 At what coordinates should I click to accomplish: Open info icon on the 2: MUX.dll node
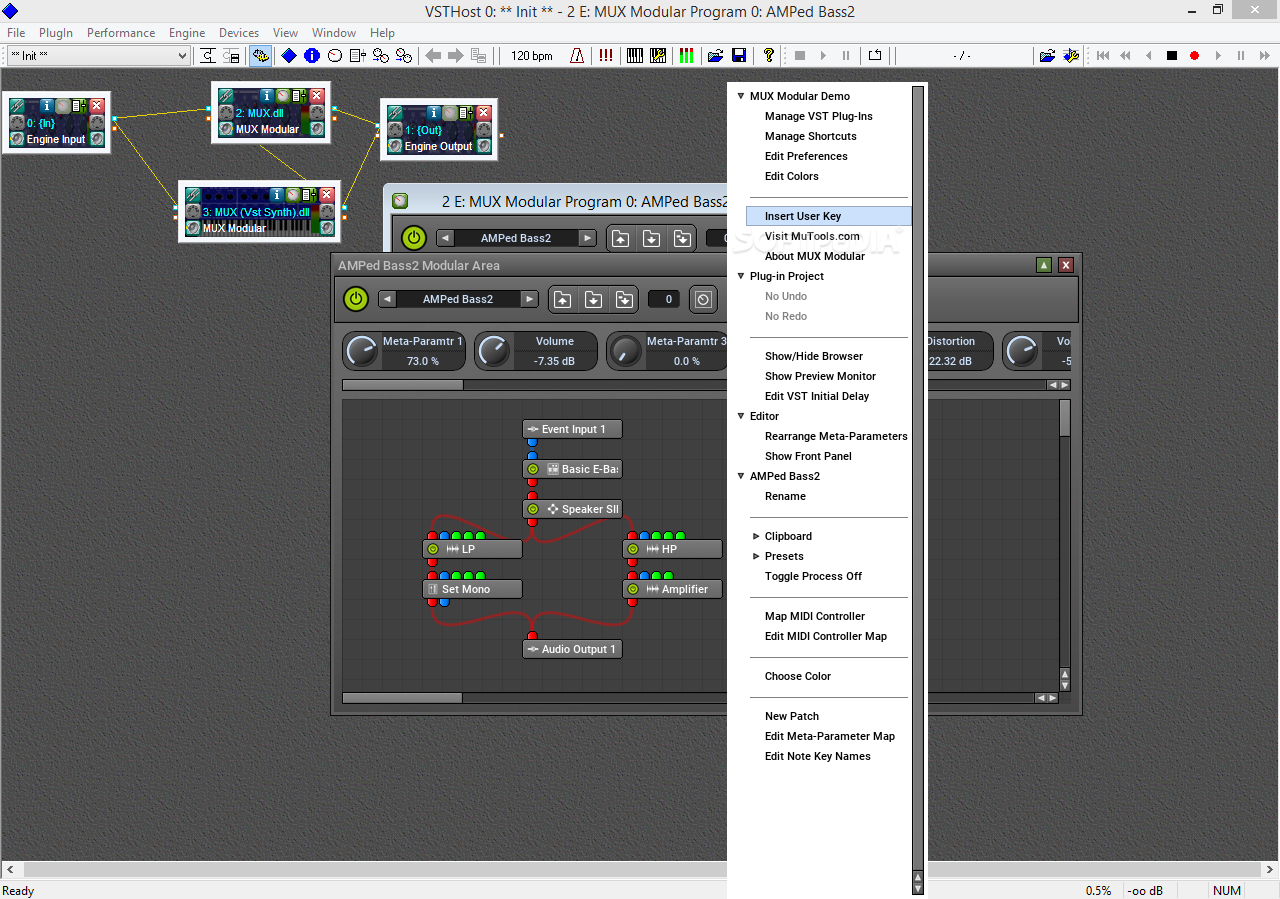(x=266, y=96)
